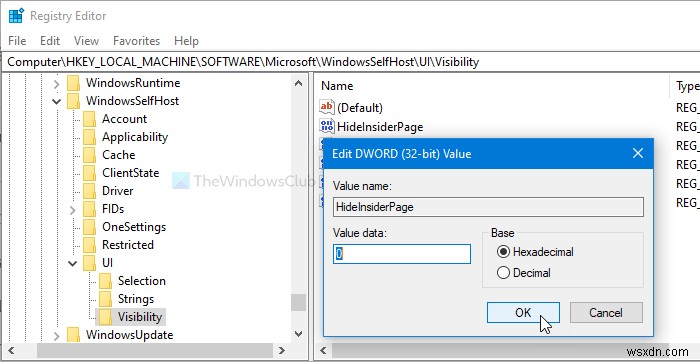This screenshot has height=362, width=700.
Task: Click the Cache folder icon
Action: click(89, 155)
